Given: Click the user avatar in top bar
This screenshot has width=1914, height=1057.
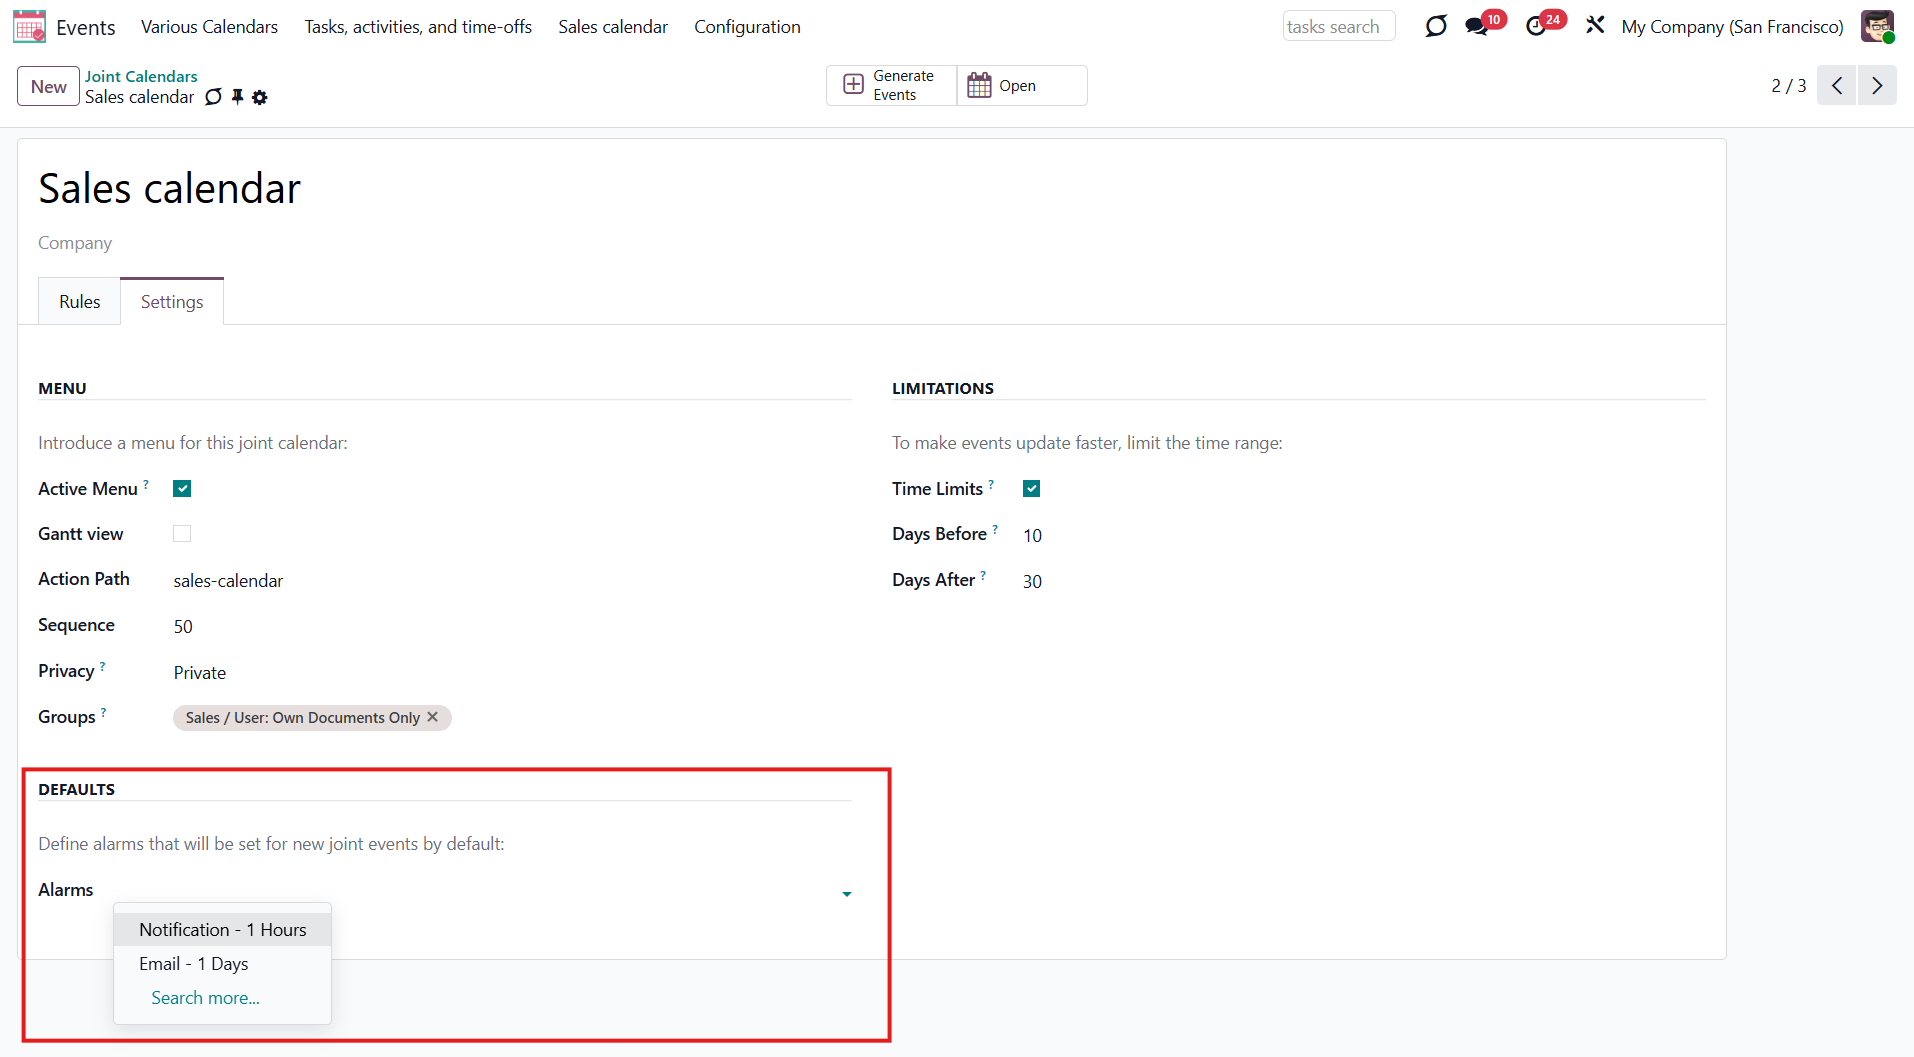Looking at the screenshot, I should (x=1876, y=27).
